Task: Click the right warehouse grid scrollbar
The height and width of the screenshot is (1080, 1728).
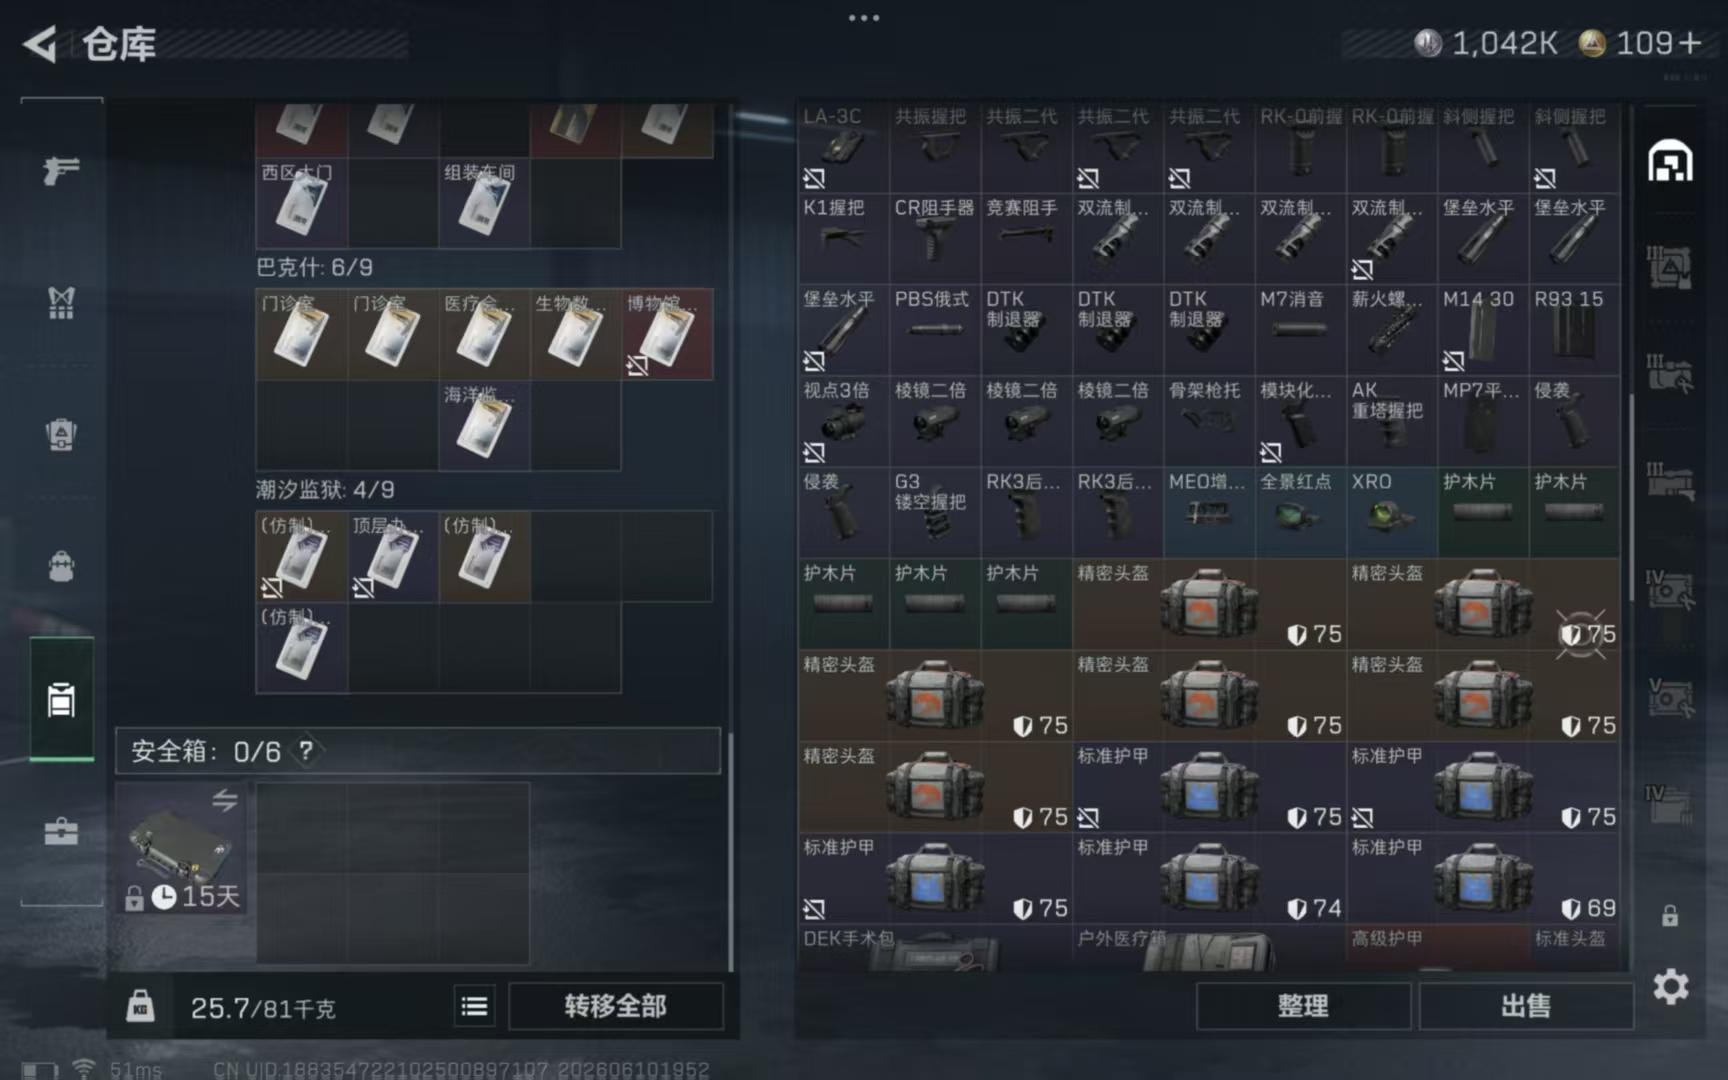Action: click(1631, 496)
